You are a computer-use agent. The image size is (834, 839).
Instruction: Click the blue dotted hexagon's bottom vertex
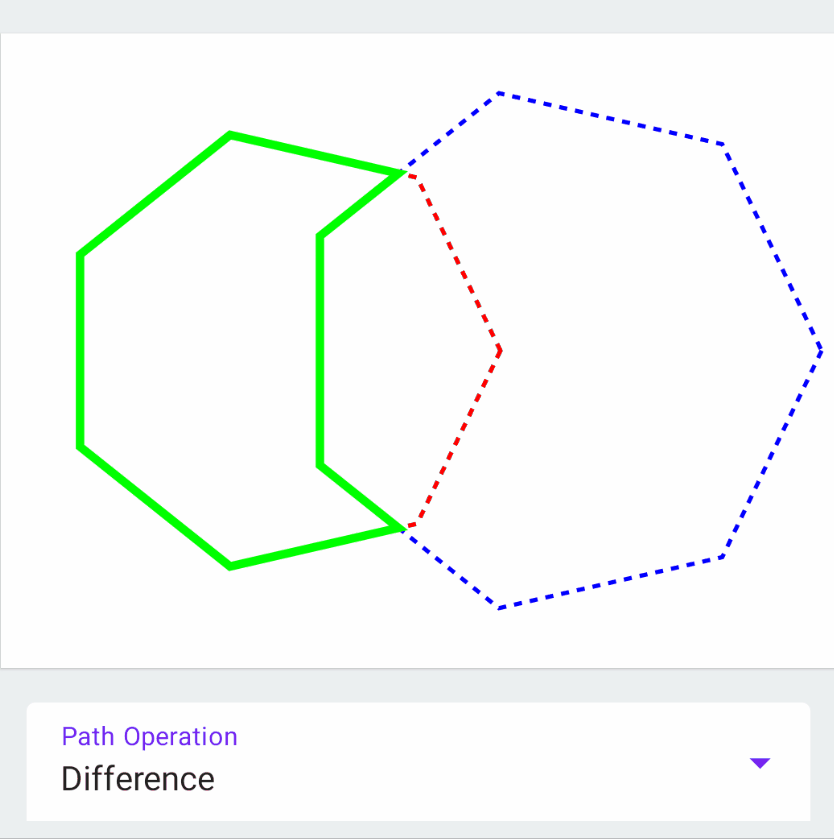pos(499,607)
